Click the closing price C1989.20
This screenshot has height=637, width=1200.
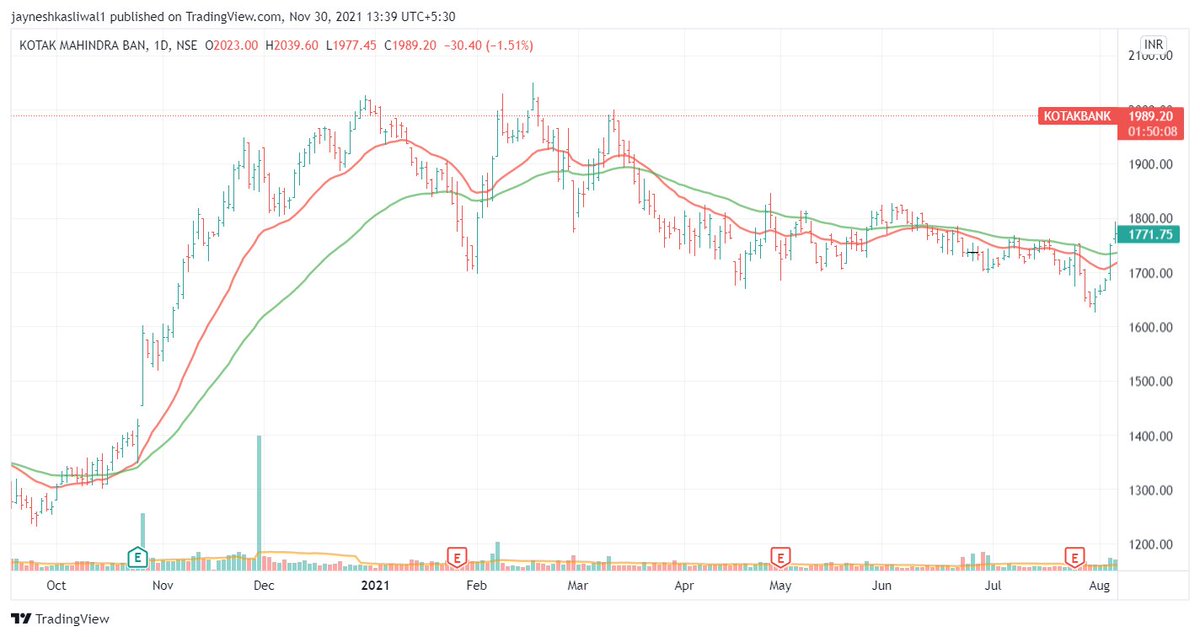(x=410, y=46)
